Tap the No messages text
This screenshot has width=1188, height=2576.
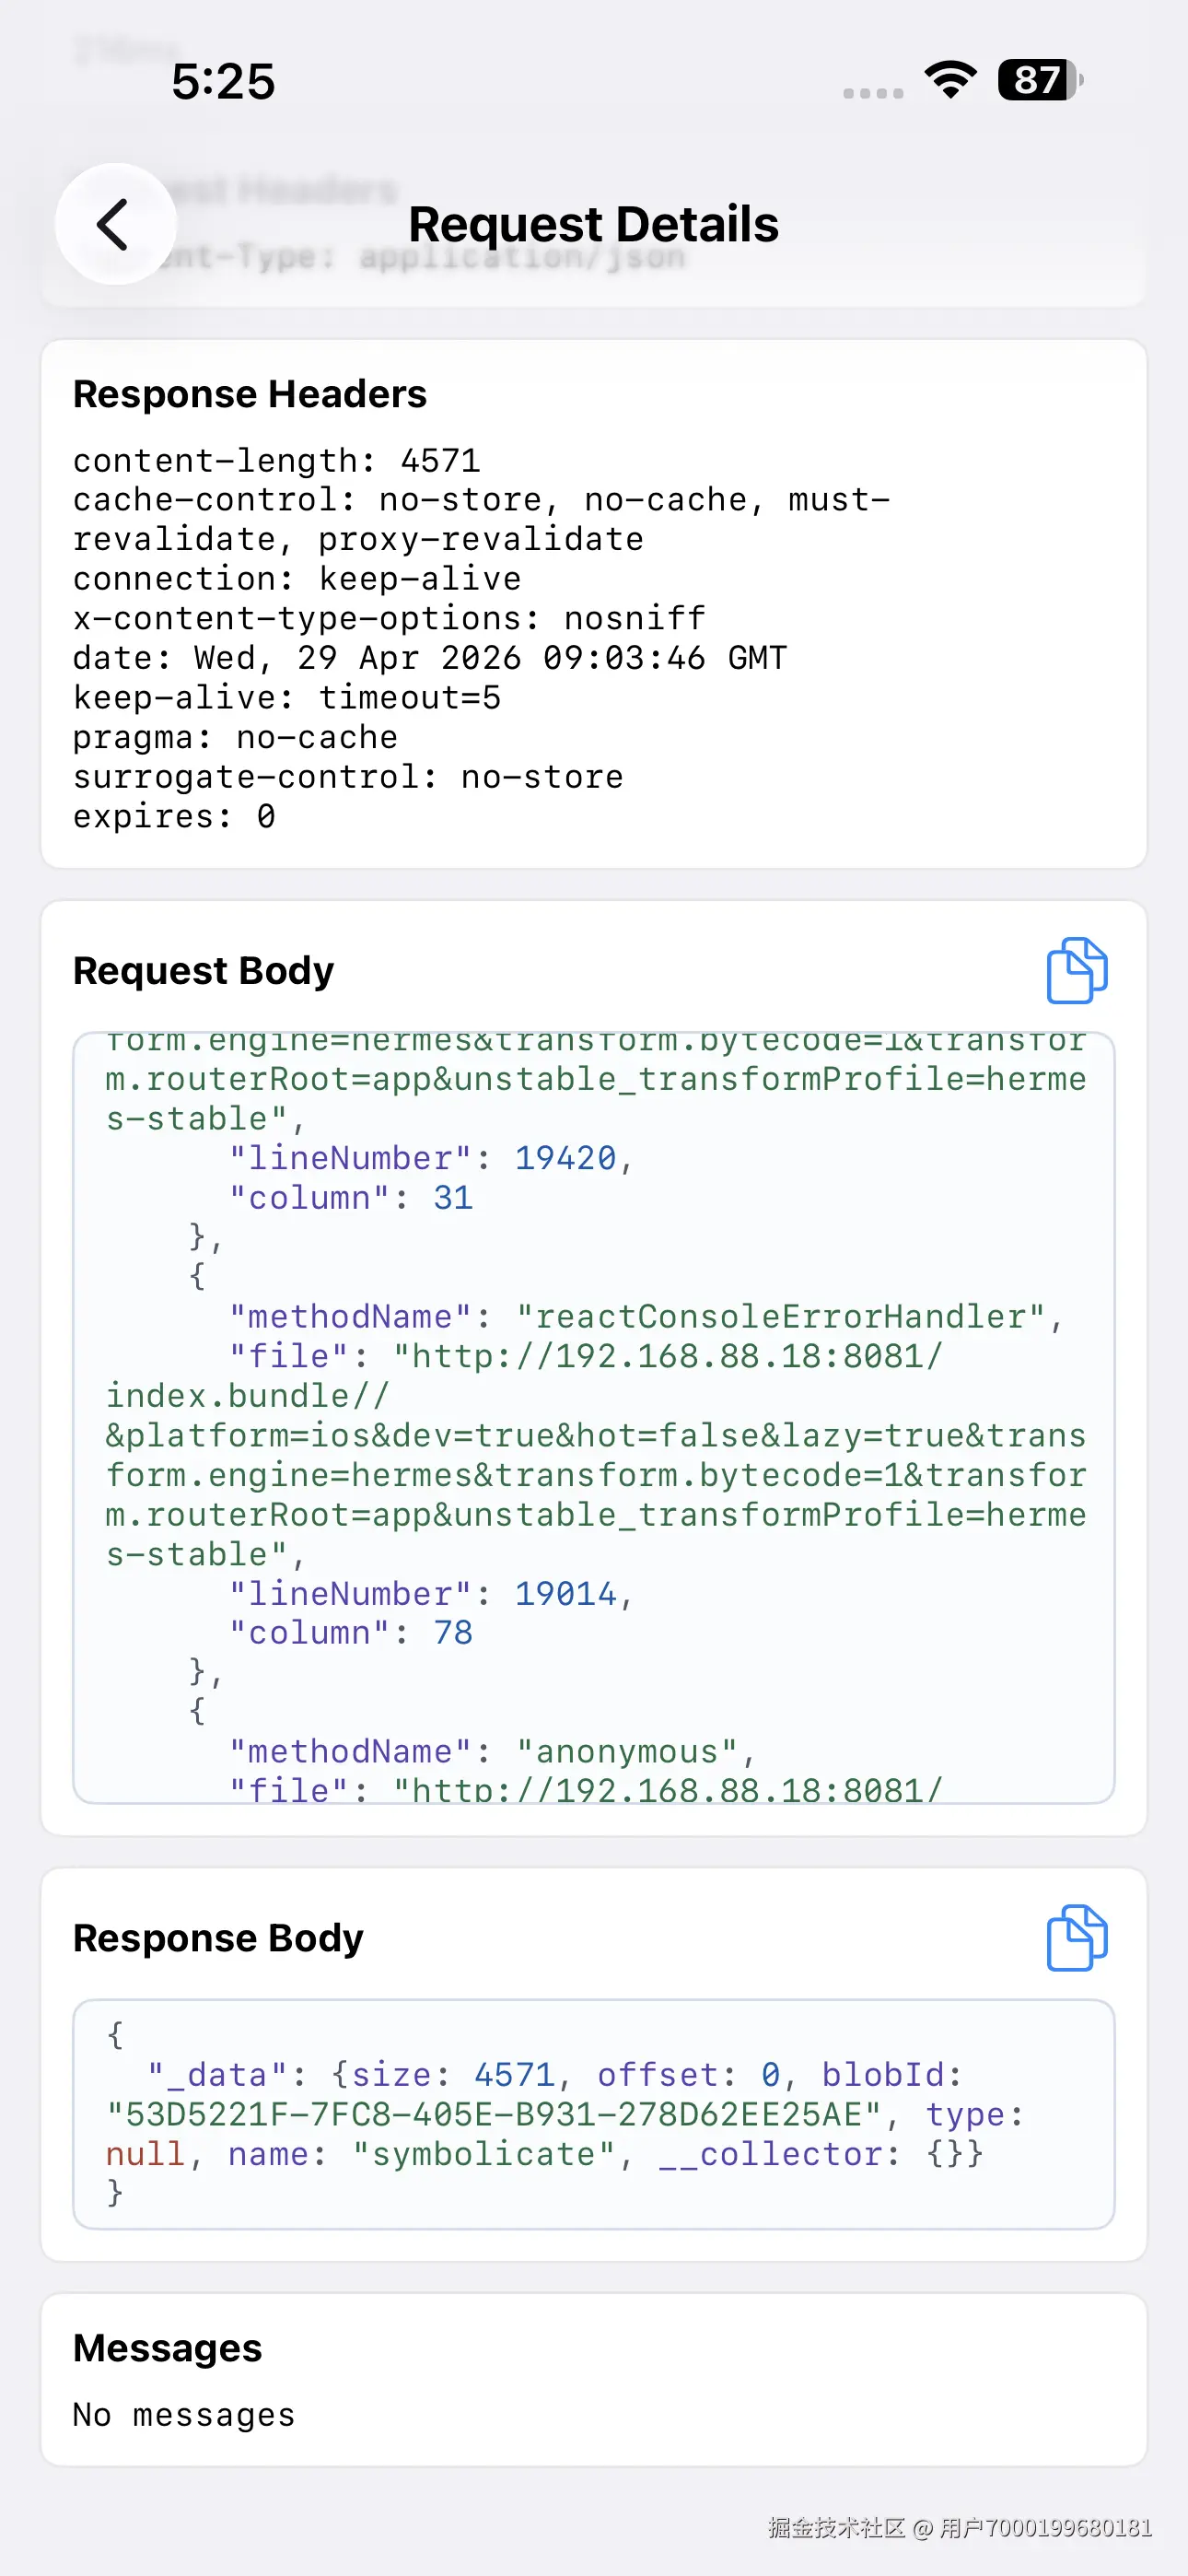pyautogui.click(x=182, y=2414)
